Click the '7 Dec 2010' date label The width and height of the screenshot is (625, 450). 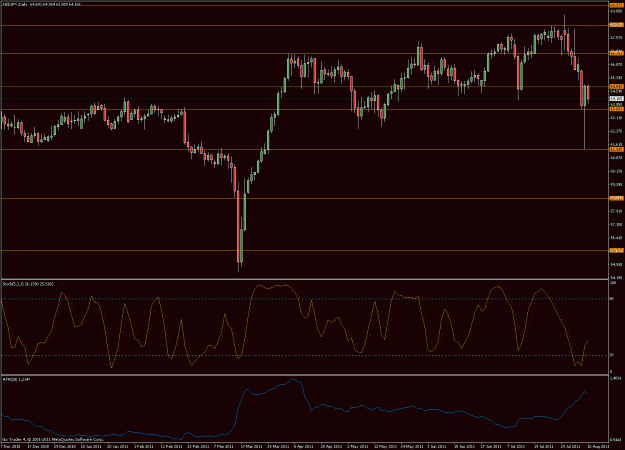tap(11, 446)
